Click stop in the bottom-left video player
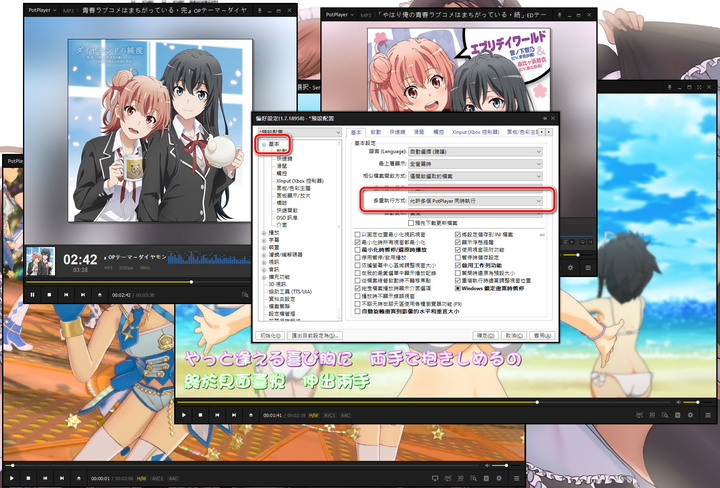 coord(28,478)
